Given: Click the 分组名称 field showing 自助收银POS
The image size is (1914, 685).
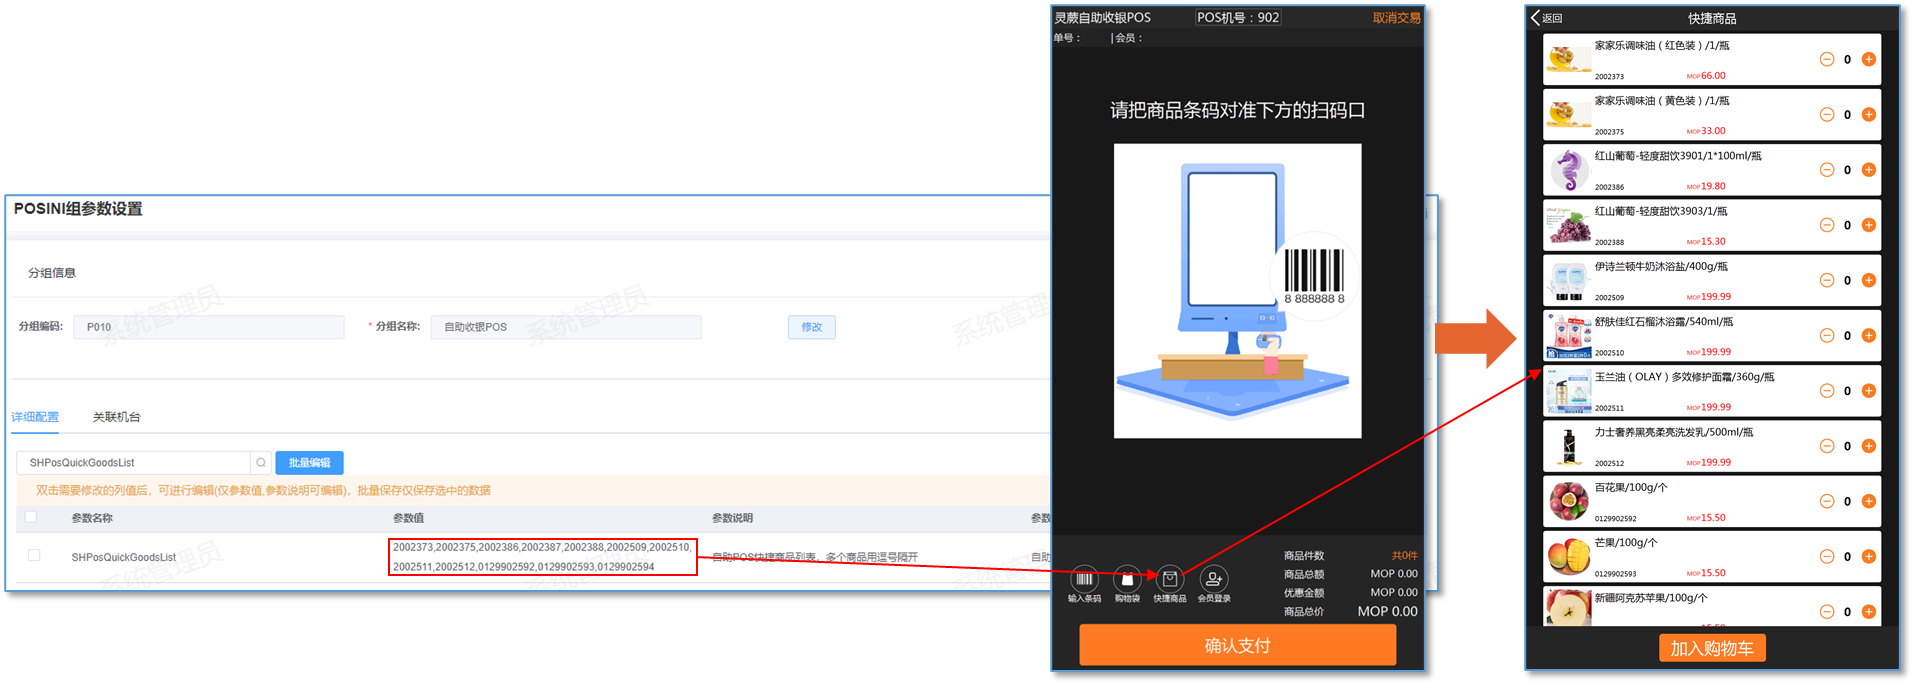Looking at the screenshot, I should point(566,327).
